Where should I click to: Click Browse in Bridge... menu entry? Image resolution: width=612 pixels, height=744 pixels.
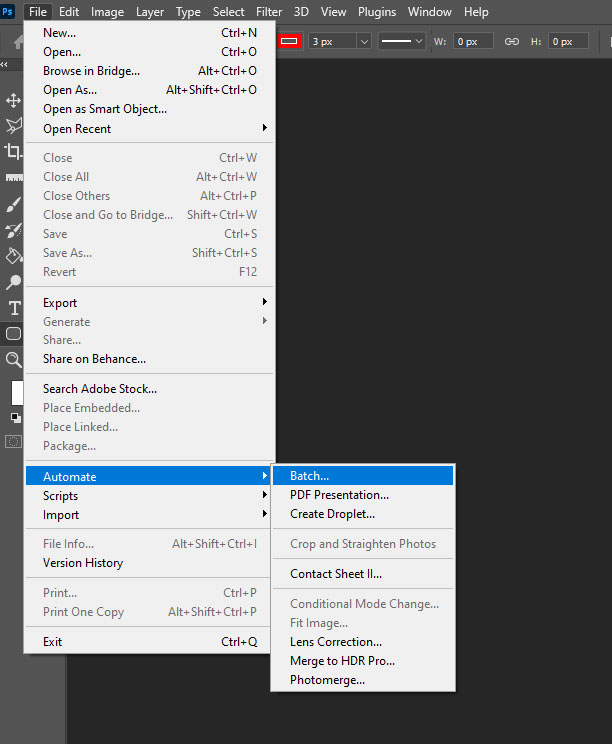(150, 71)
